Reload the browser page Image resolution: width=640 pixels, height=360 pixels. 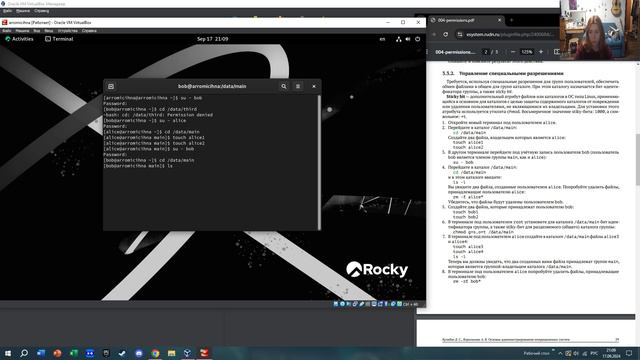[x=446, y=35]
